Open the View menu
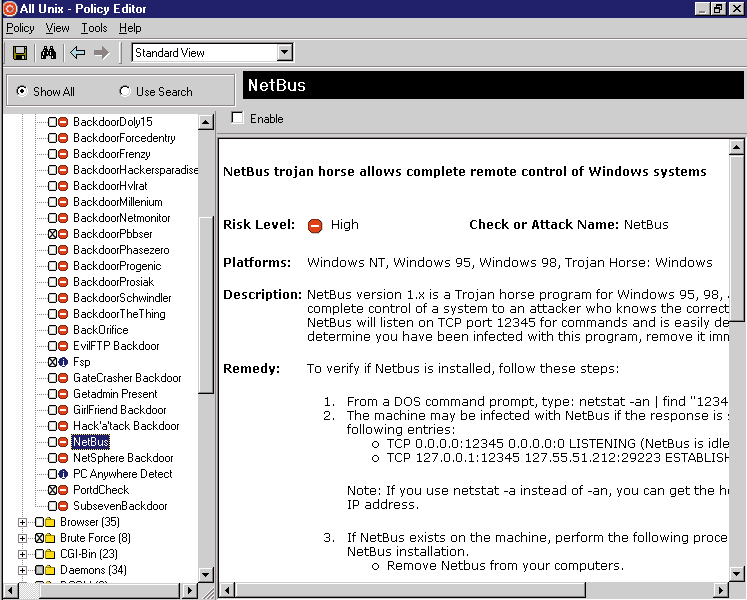The image size is (747, 600). click(57, 28)
